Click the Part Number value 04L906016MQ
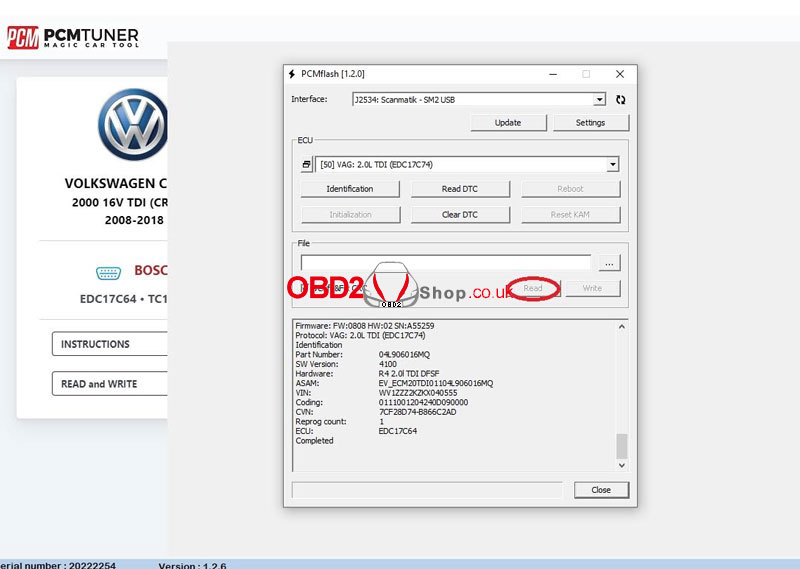 404,355
